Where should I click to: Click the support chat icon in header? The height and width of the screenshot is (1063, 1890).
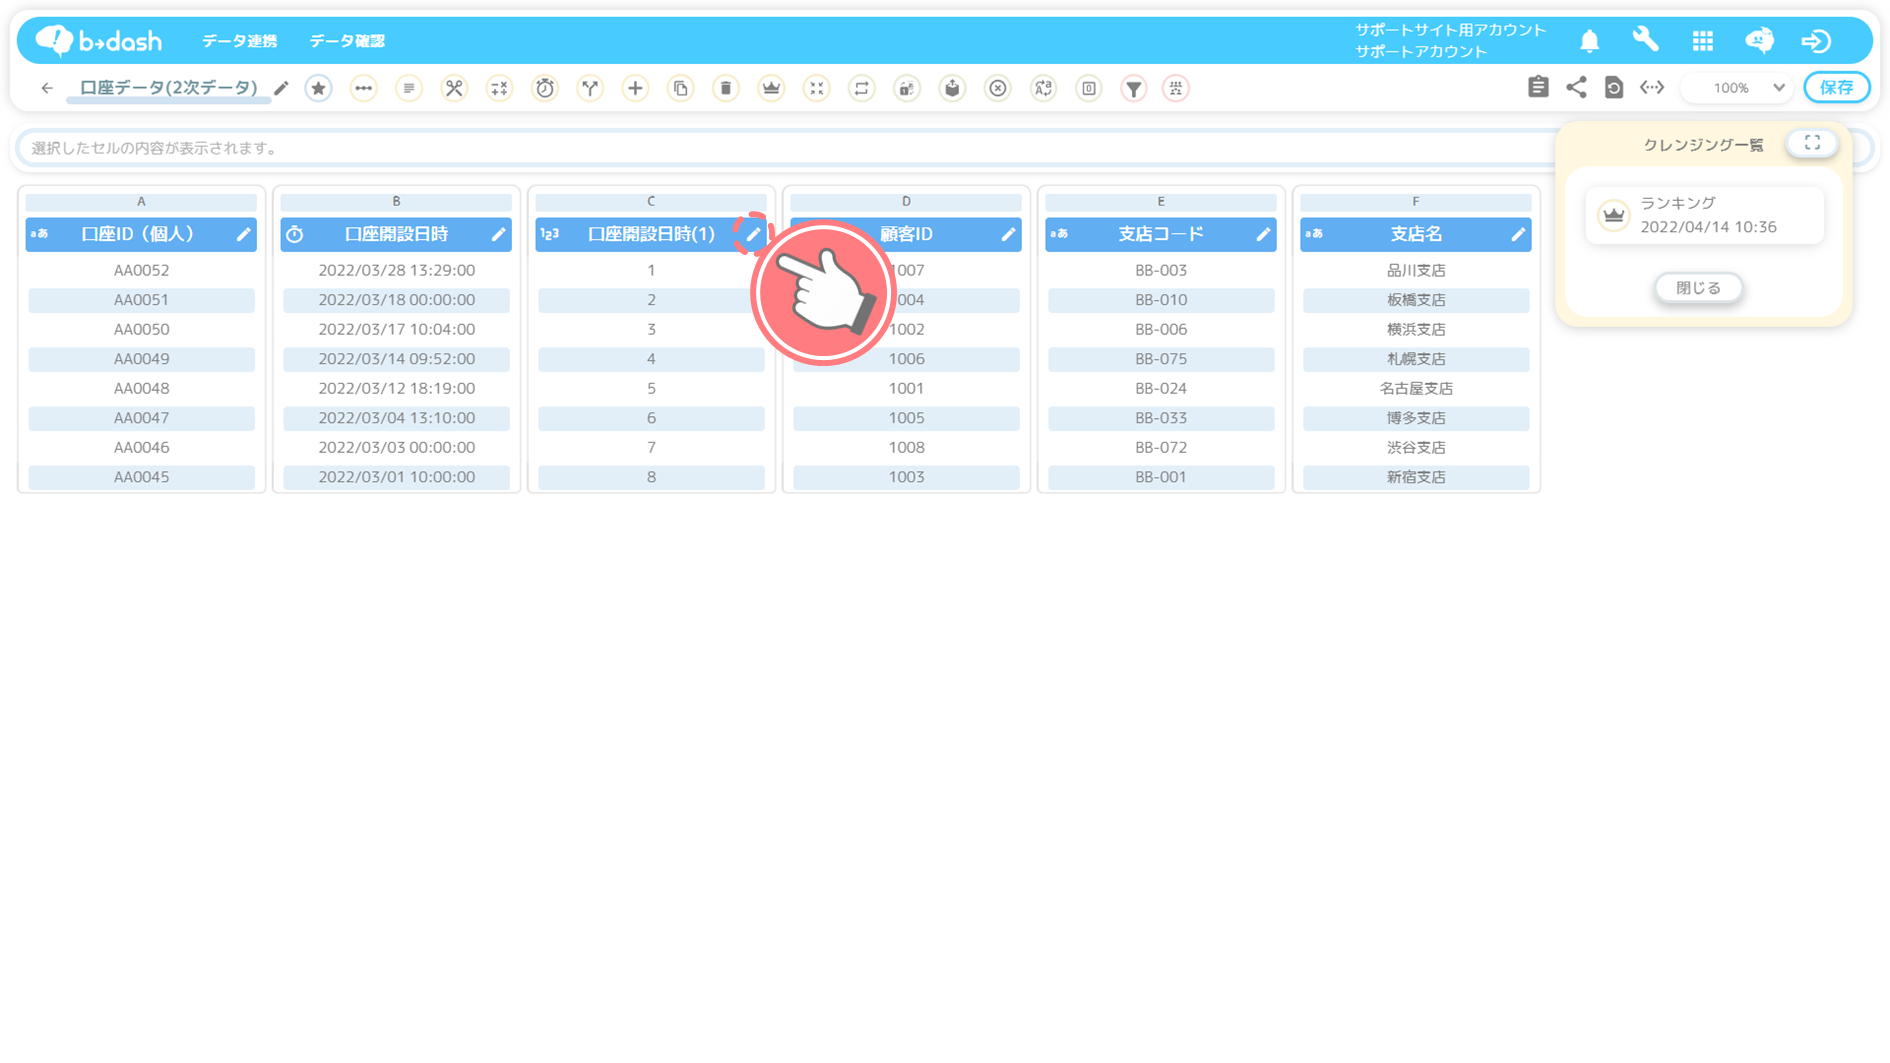point(1760,40)
